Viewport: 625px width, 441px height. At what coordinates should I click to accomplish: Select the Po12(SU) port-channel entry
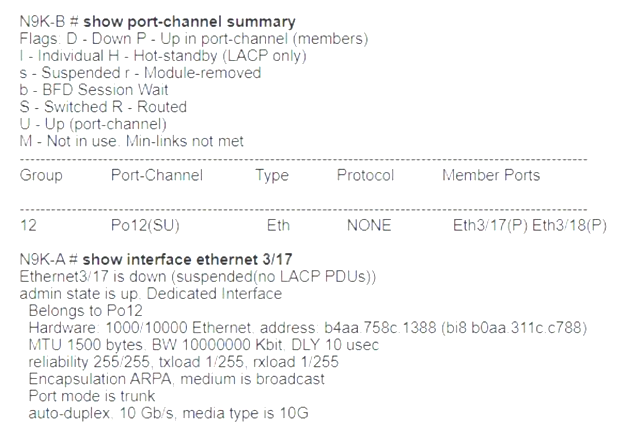point(142,226)
